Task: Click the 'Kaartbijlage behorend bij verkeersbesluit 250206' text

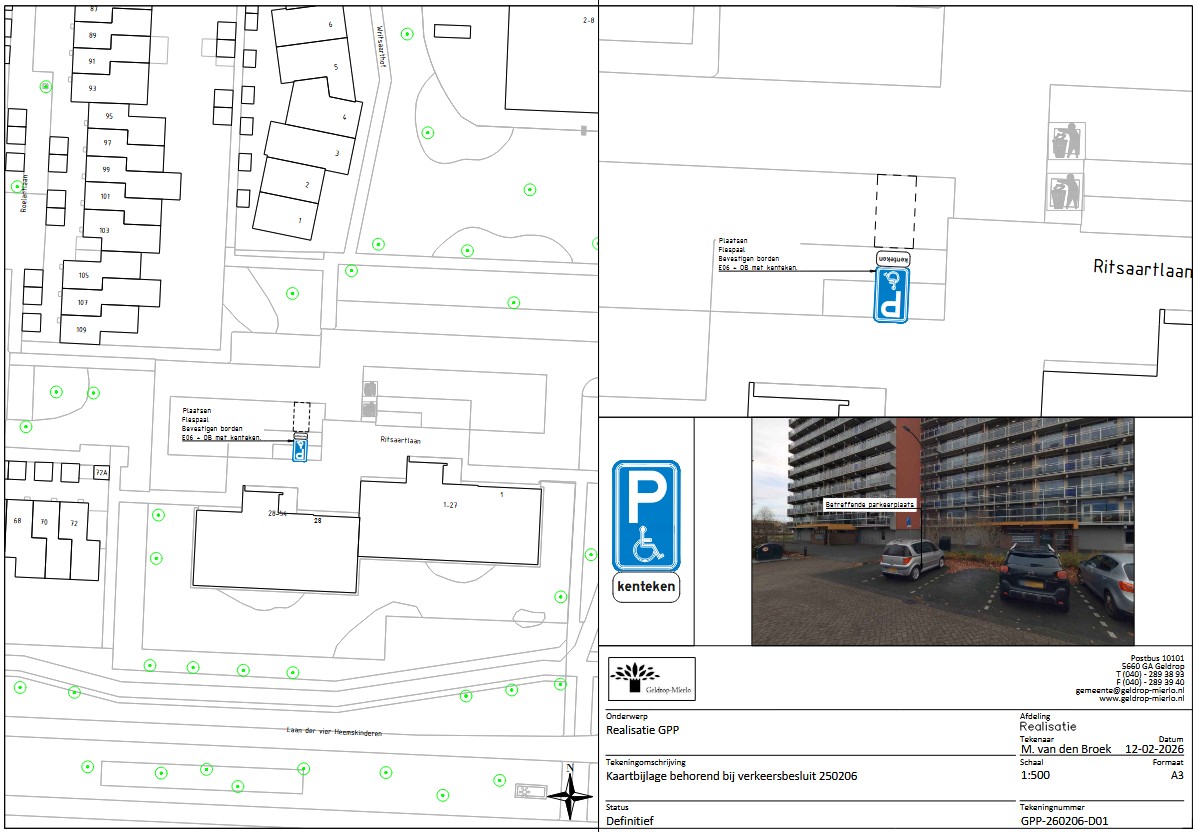Action: [x=732, y=776]
